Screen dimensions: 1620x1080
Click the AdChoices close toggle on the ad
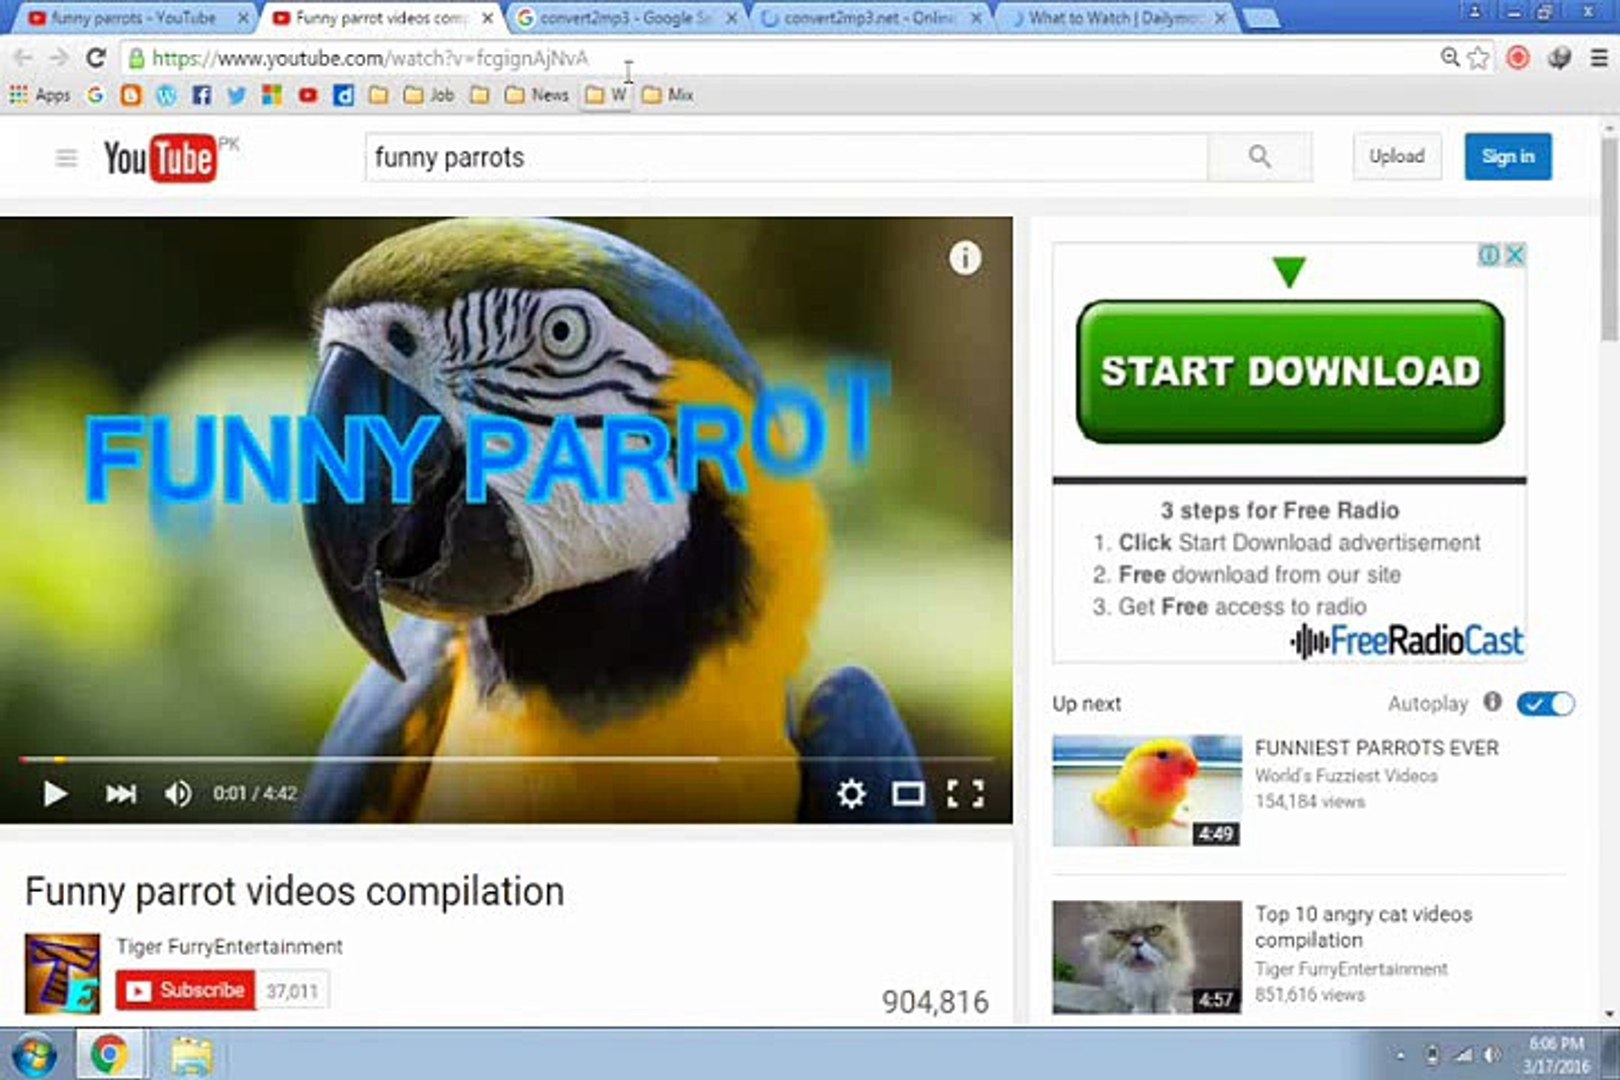(x=1516, y=256)
